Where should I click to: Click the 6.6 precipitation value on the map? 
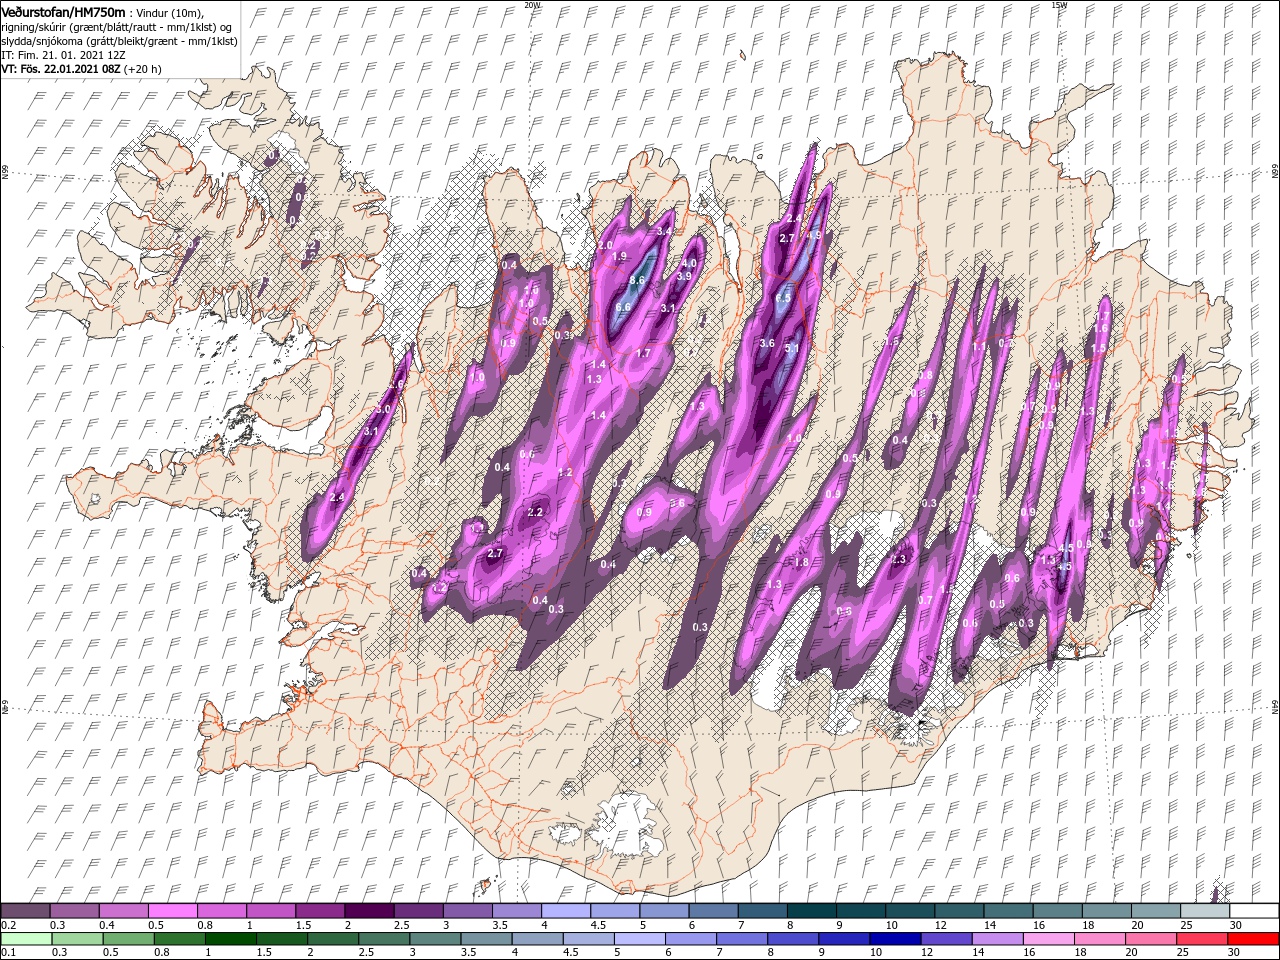[623, 307]
